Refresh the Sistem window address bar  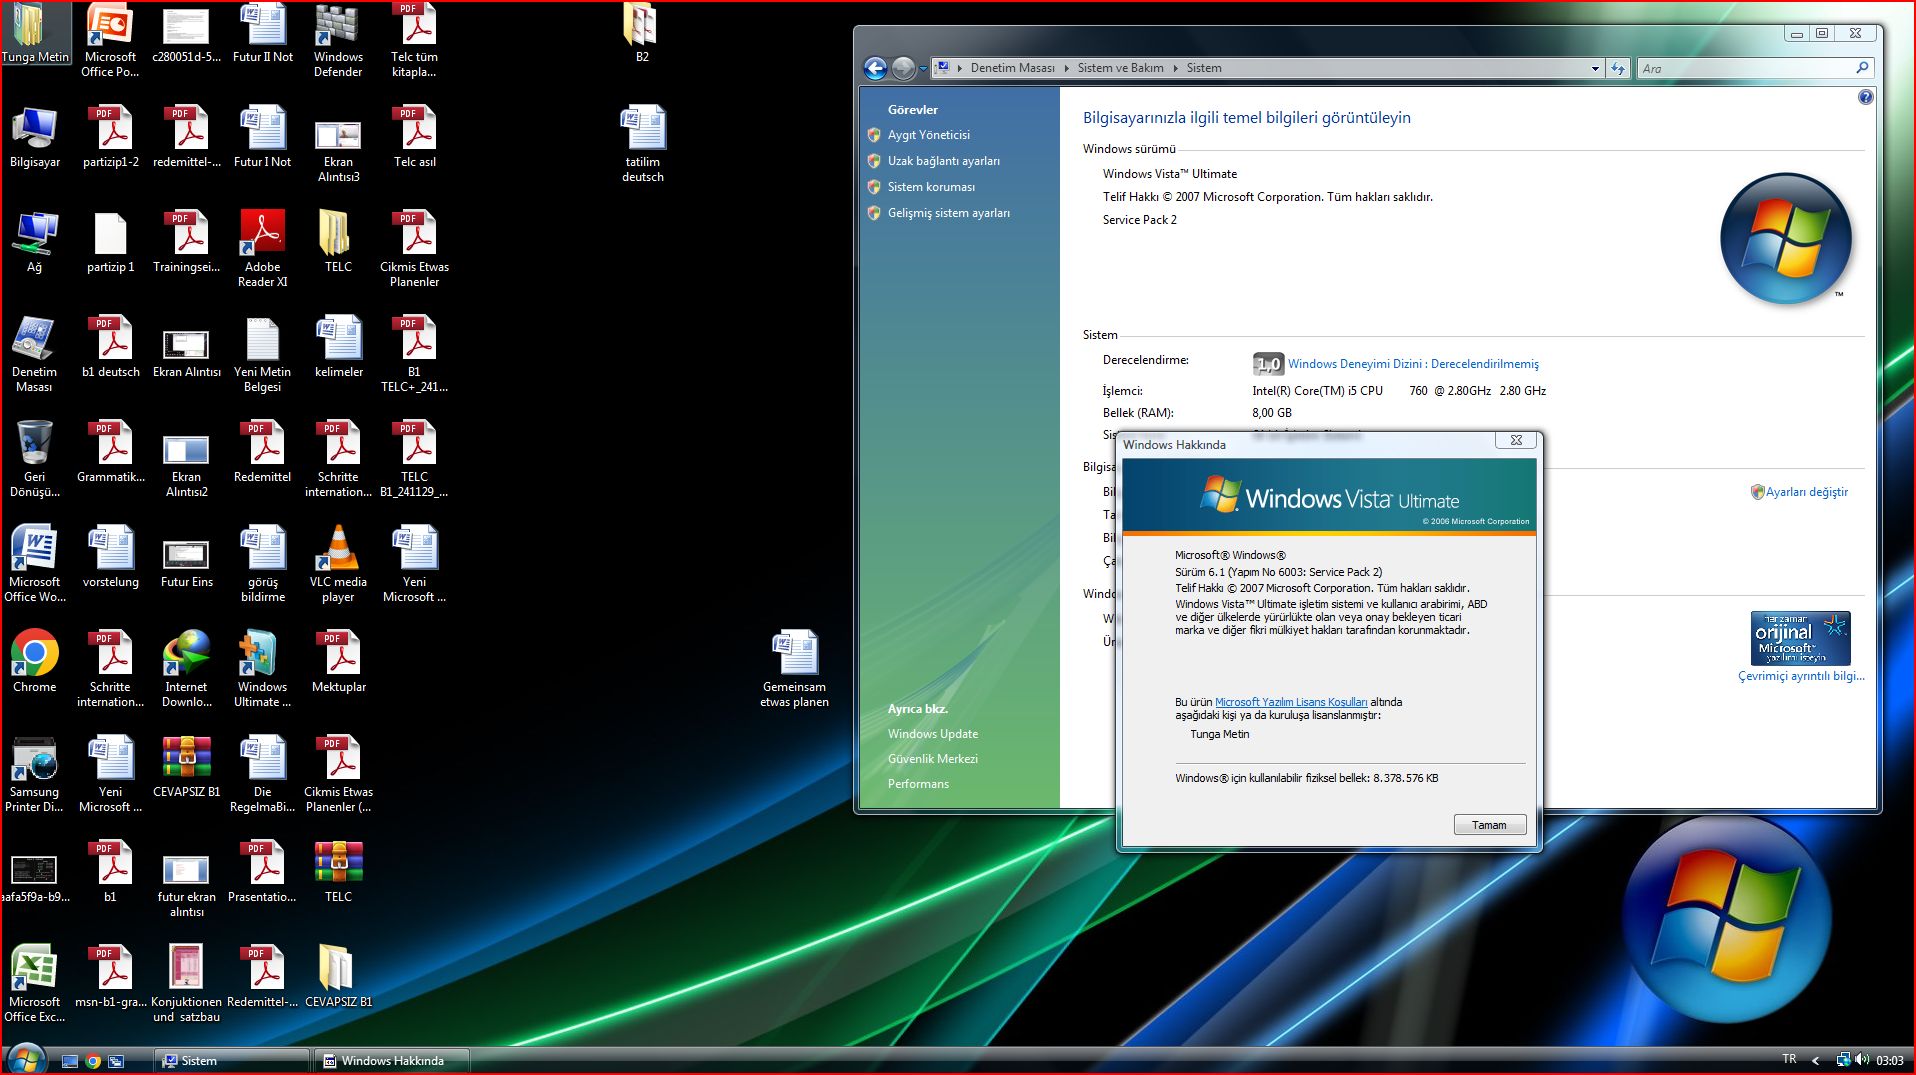pos(1618,68)
